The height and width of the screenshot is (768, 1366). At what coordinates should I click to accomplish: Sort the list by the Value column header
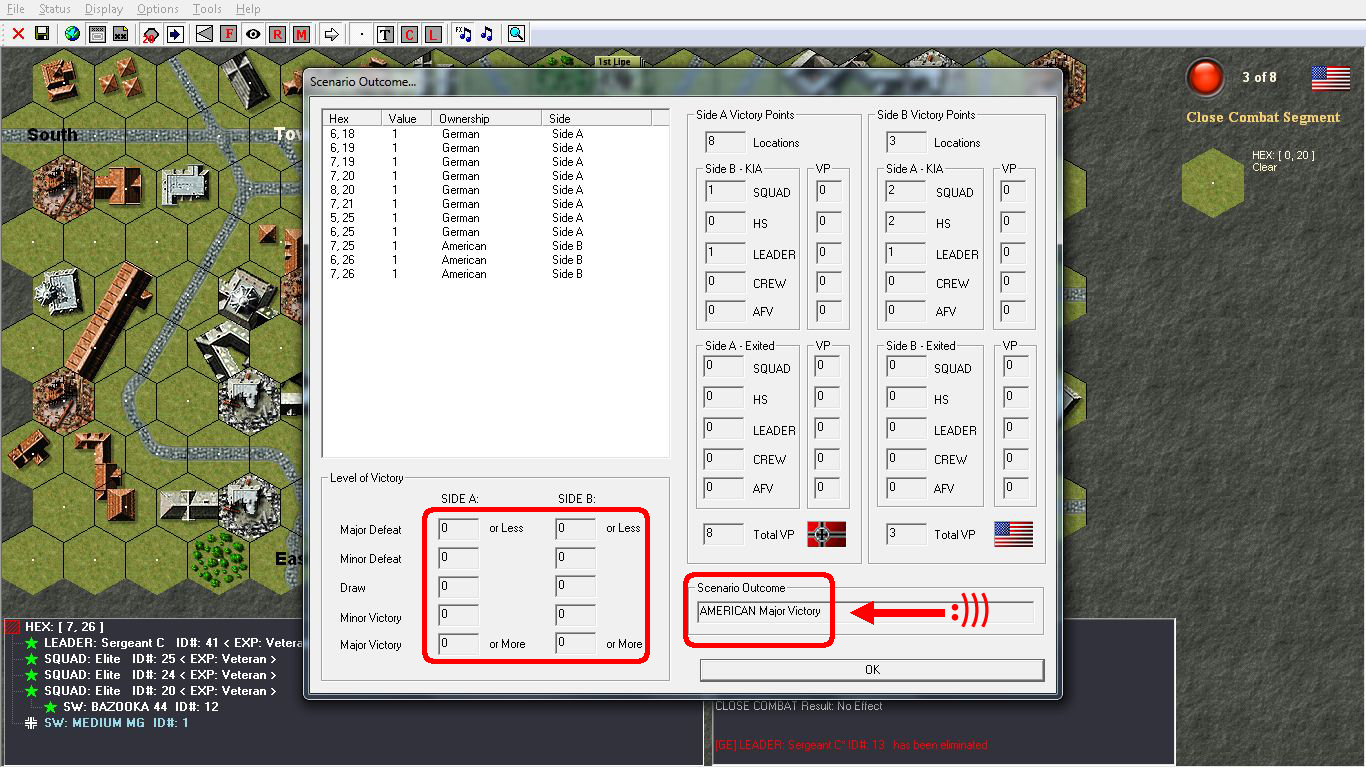[x=408, y=118]
